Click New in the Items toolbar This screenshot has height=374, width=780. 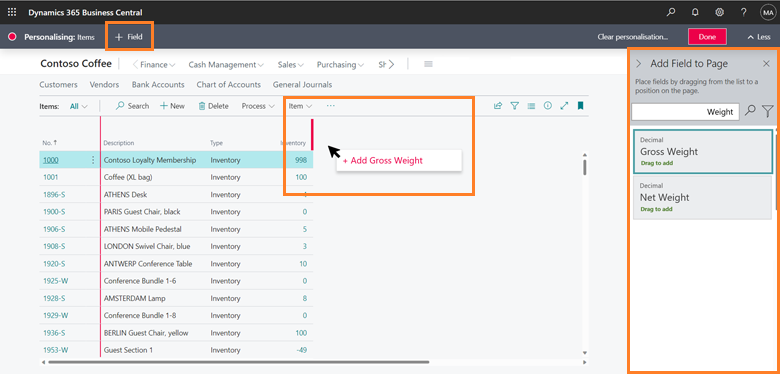(x=172, y=106)
